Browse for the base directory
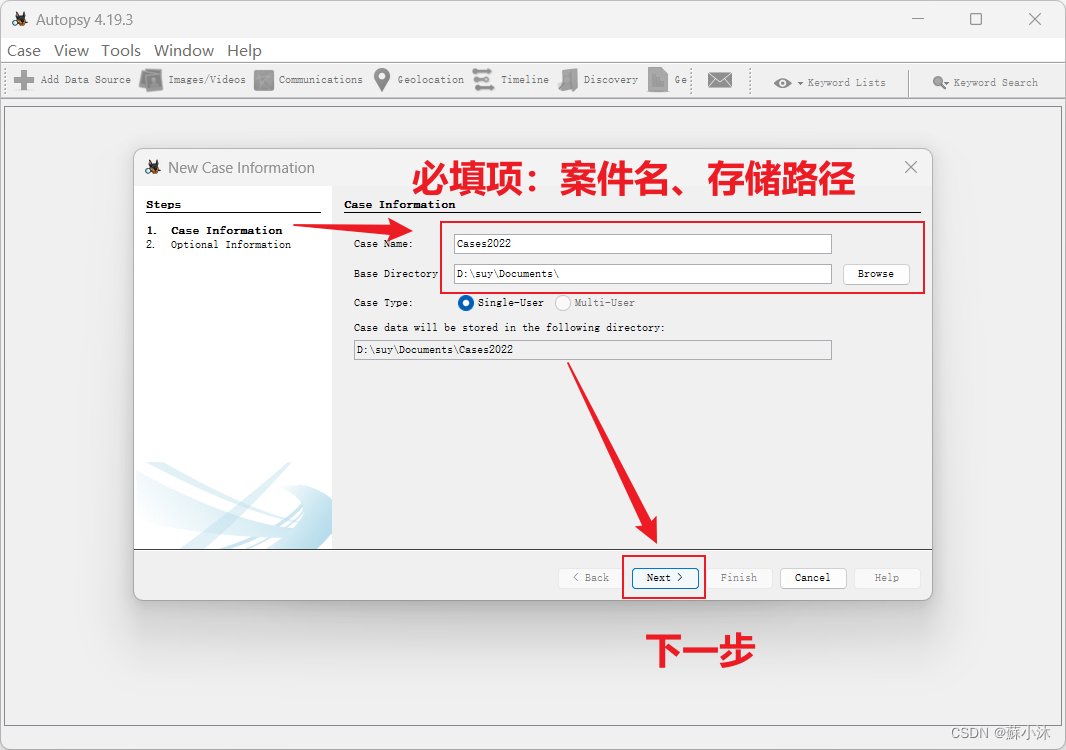1066x750 pixels. 876,274
